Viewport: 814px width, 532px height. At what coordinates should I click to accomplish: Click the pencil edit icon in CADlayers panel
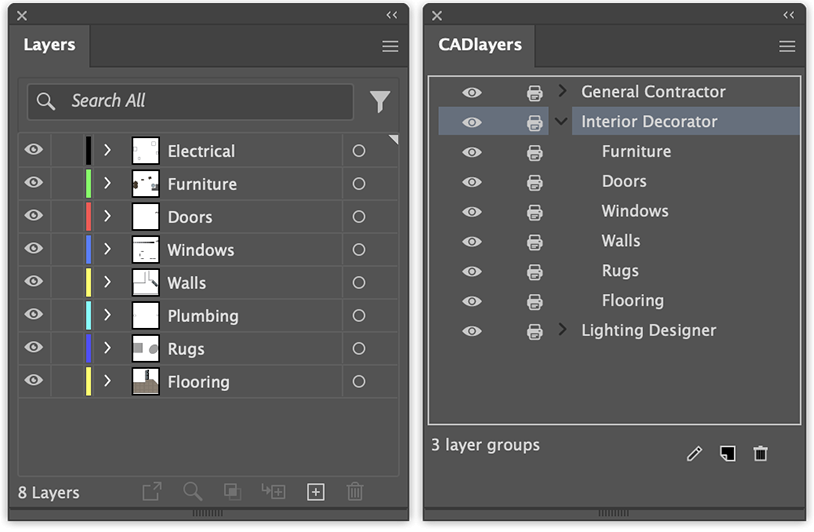[x=695, y=454]
